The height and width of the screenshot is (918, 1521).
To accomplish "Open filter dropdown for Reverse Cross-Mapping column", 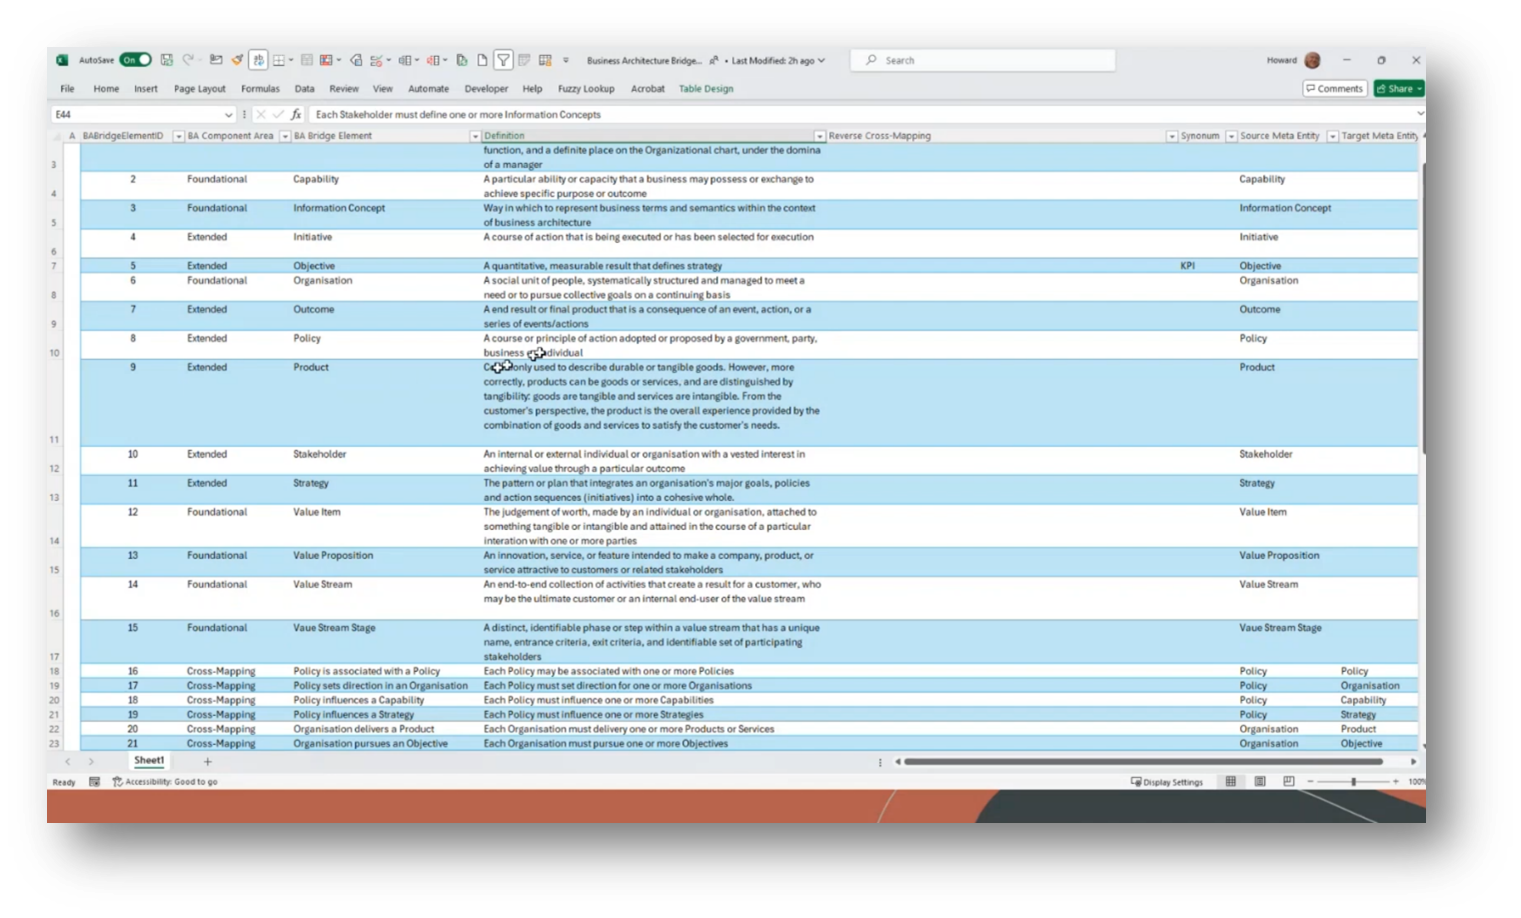I will 1171,136.
